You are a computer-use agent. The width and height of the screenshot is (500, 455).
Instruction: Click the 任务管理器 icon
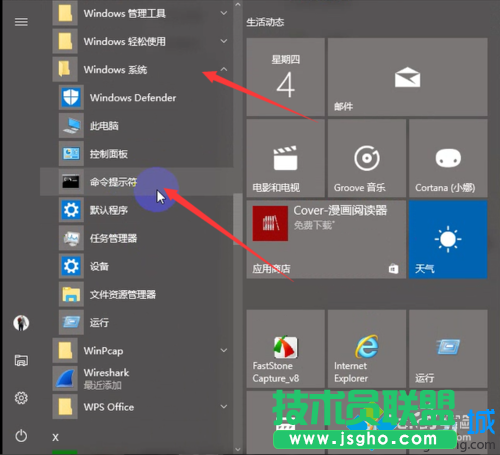(71, 238)
